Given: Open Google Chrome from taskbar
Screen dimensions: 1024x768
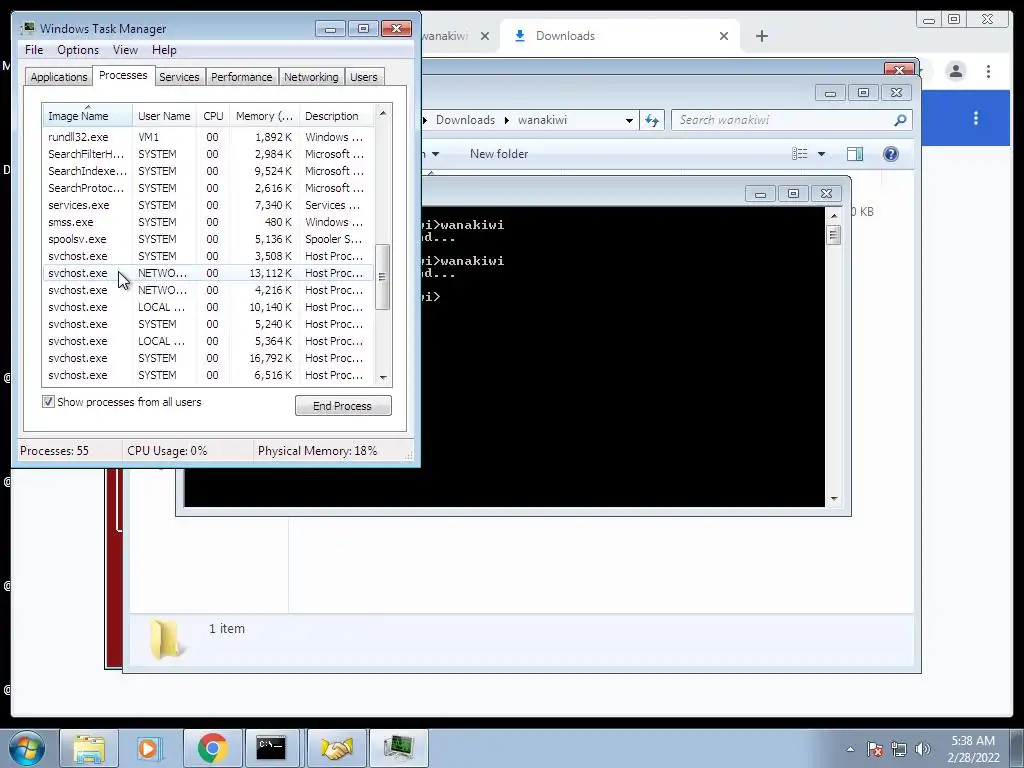Looking at the screenshot, I should pos(212,748).
